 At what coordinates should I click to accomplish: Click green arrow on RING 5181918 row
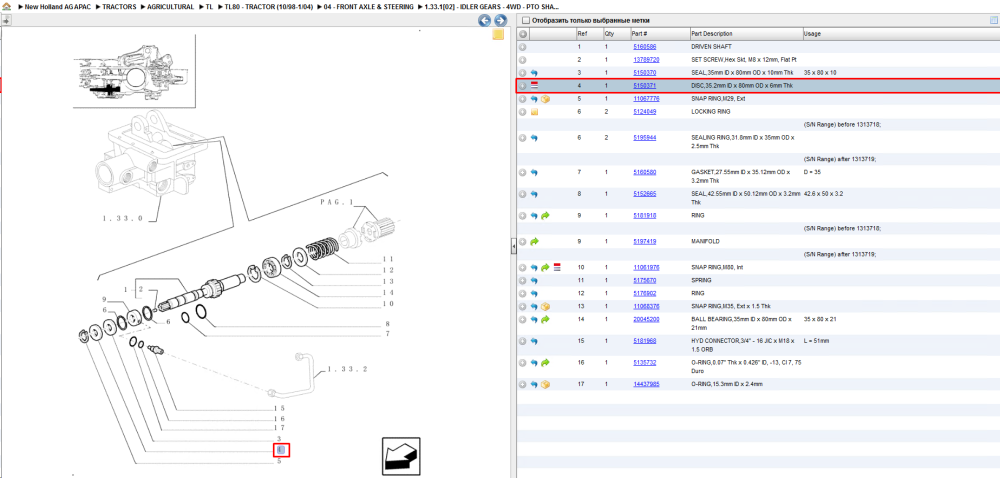coord(545,215)
